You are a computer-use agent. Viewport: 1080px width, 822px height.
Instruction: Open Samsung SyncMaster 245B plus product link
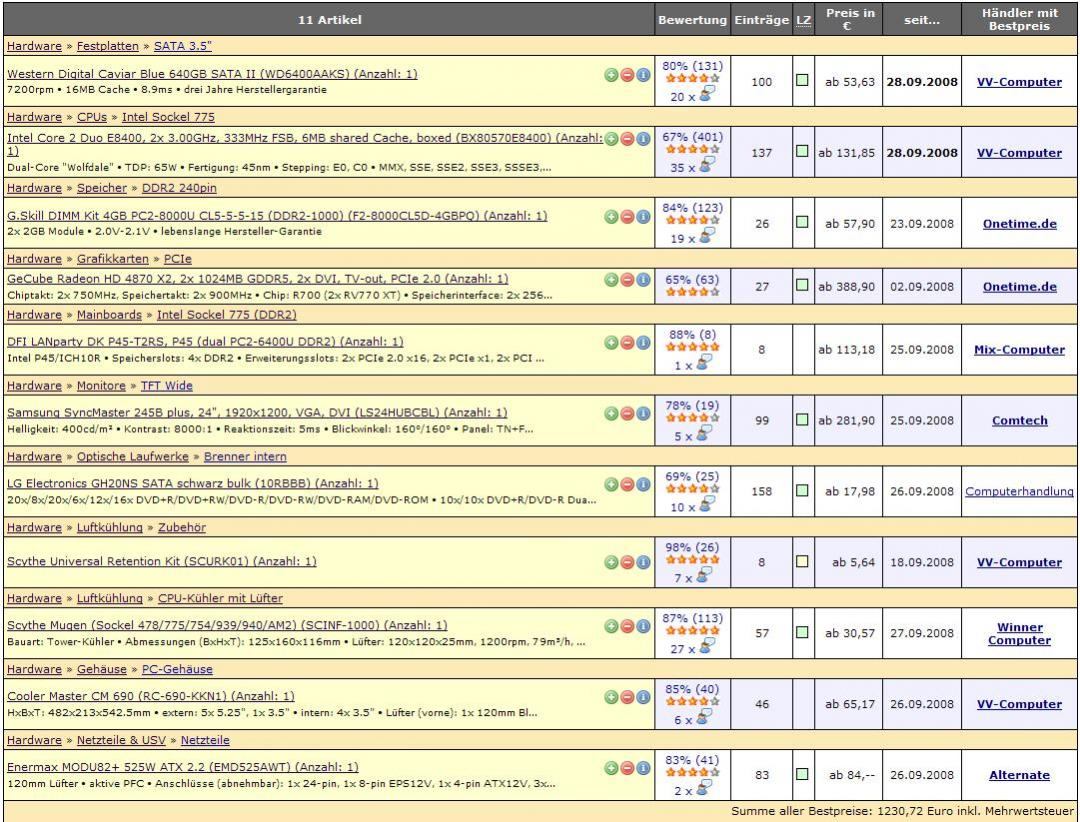click(x=257, y=413)
